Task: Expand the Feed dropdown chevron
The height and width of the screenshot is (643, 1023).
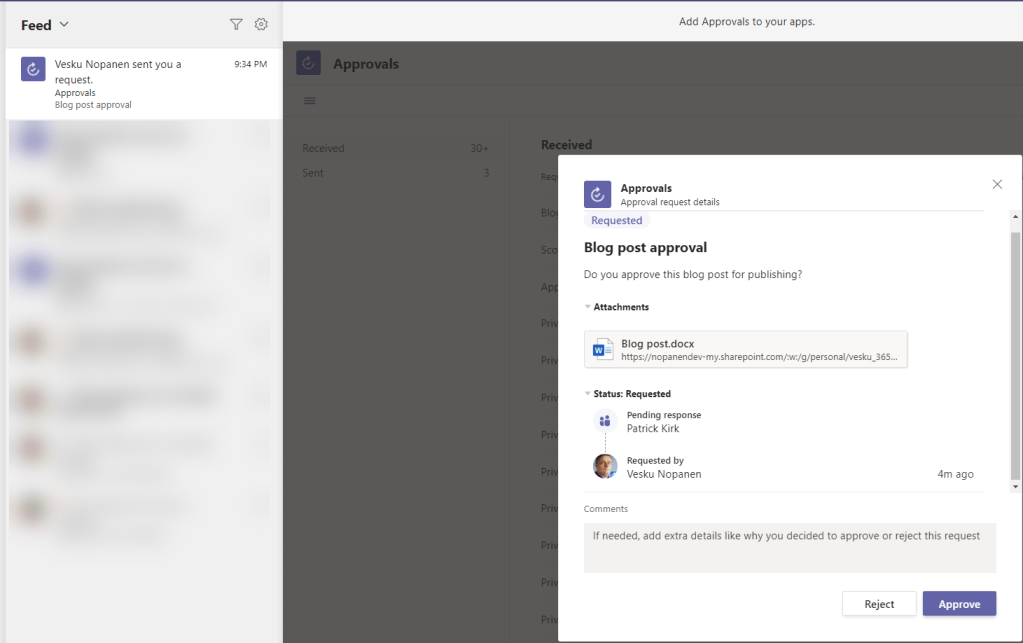Action: [65, 25]
